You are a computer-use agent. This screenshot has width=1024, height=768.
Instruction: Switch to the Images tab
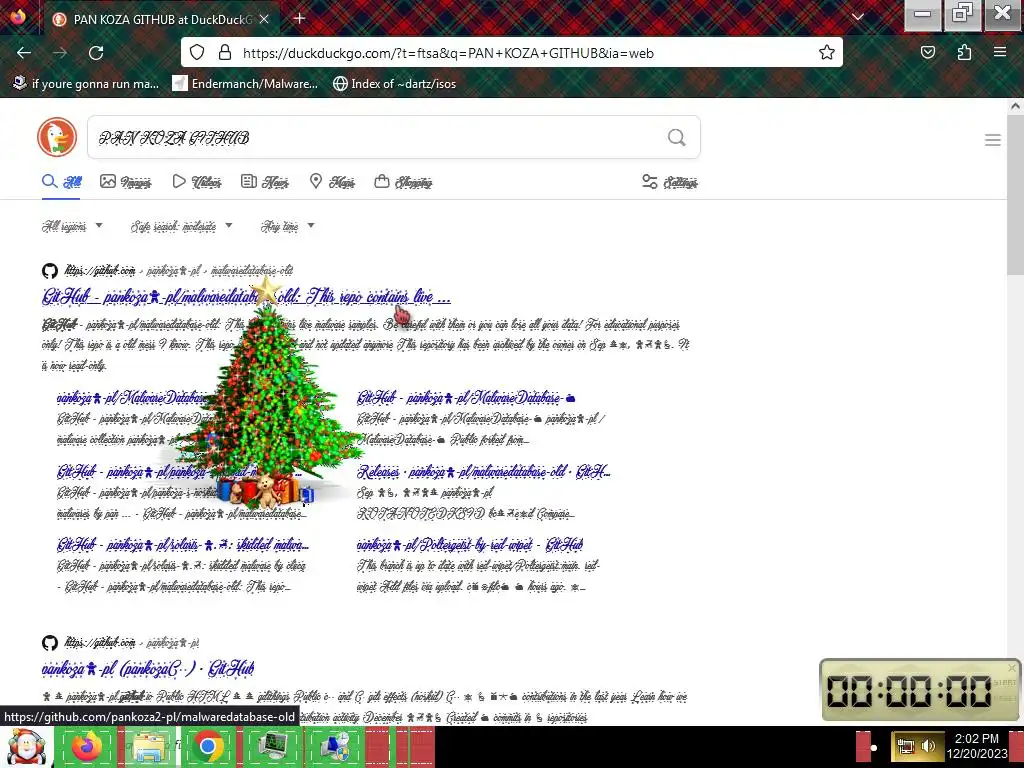(x=125, y=182)
